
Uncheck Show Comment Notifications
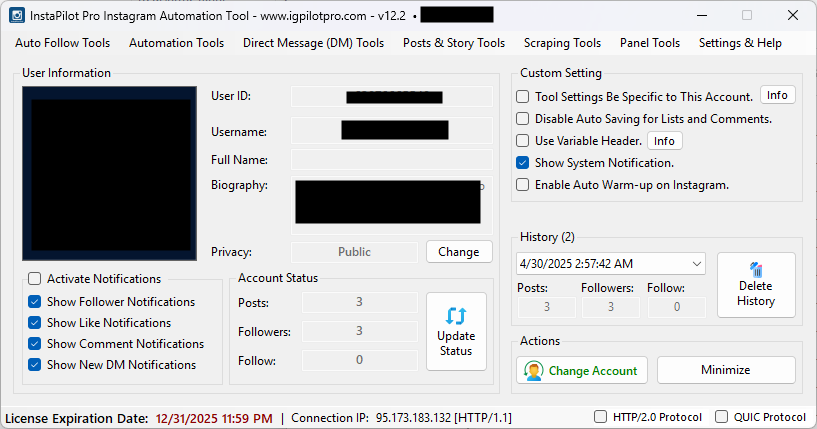[x=34, y=344]
